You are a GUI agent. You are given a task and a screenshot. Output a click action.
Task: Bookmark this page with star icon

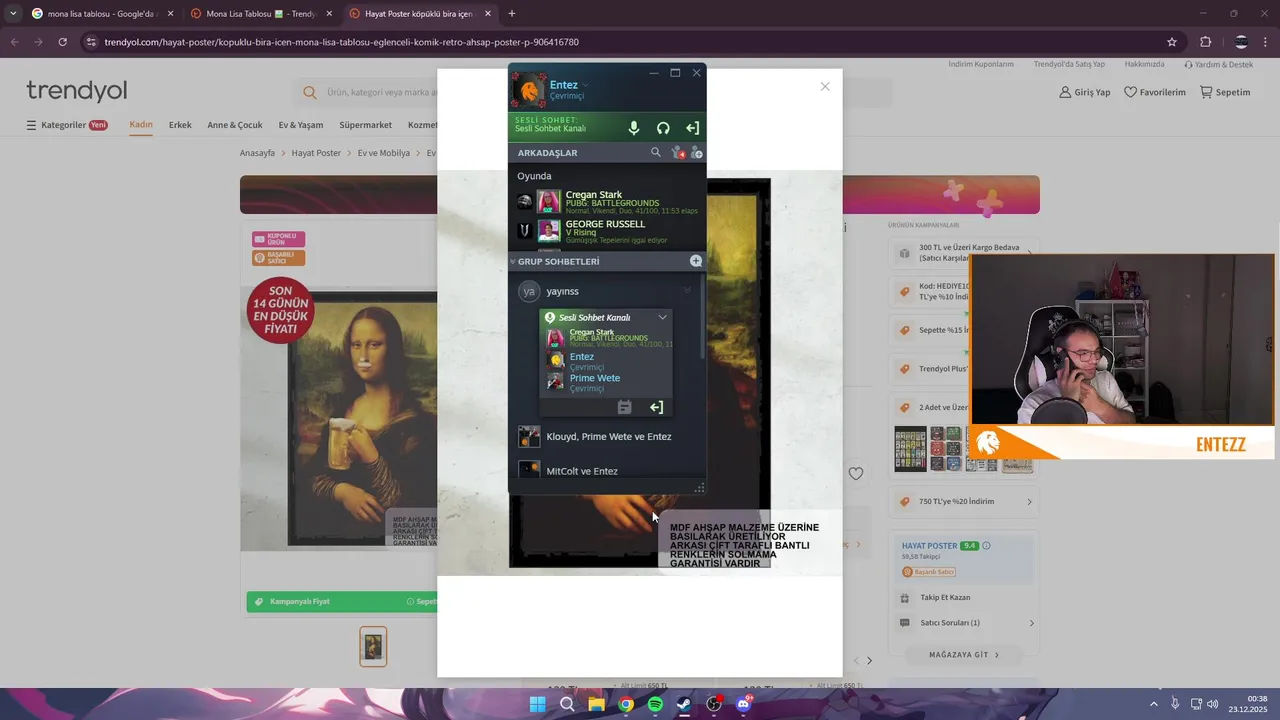[x=1172, y=42]
